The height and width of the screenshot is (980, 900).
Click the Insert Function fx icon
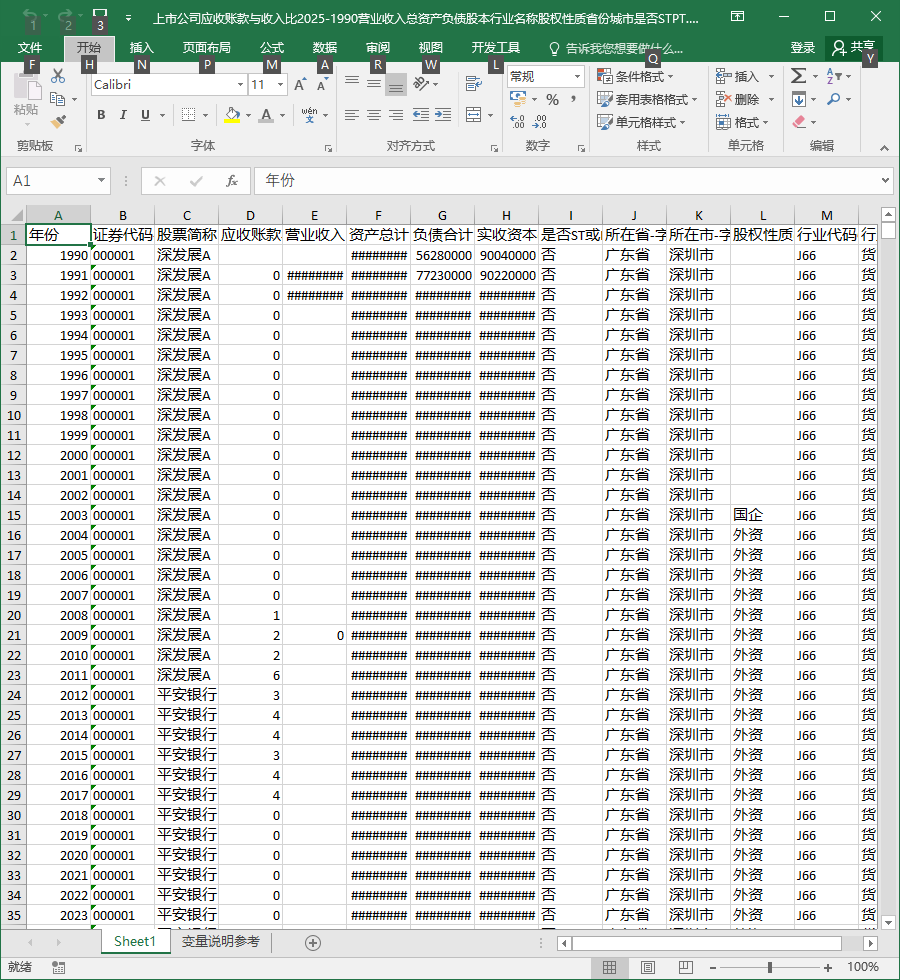pyautogui.click(x=232, y=181)
